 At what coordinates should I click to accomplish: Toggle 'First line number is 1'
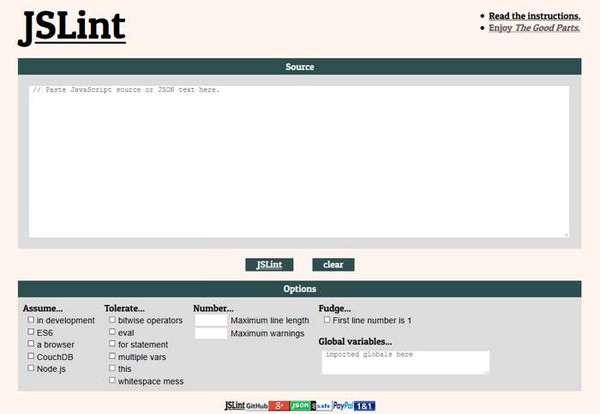[327, 319]
